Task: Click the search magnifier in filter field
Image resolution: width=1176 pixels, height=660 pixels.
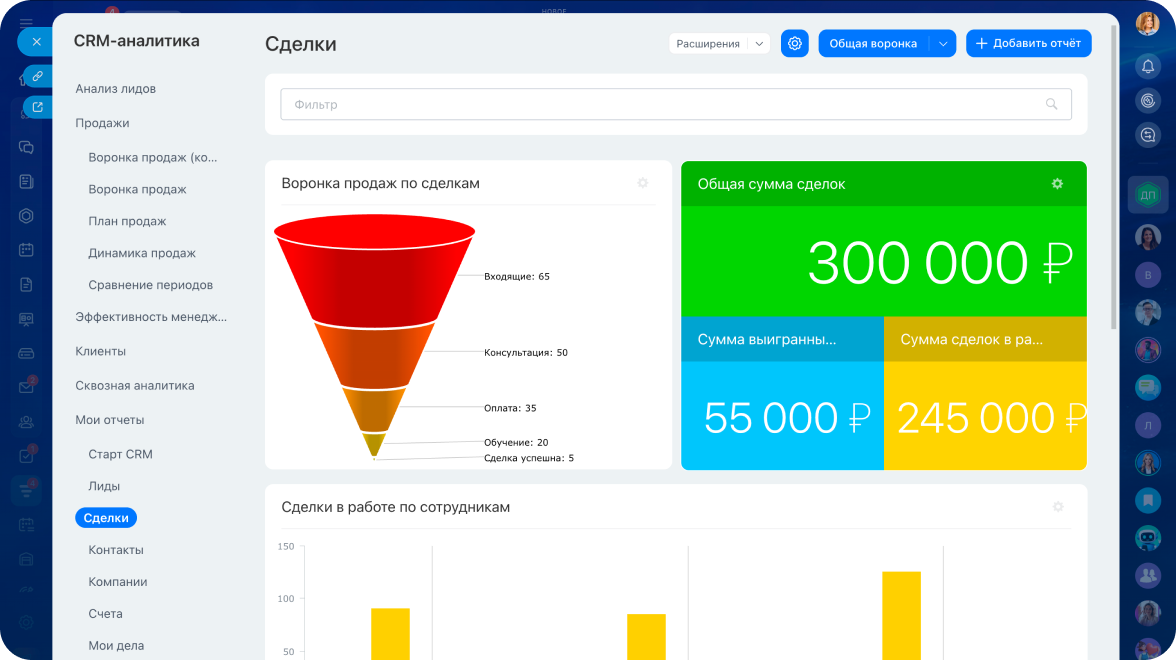Action: click(x=1051, y=104)
